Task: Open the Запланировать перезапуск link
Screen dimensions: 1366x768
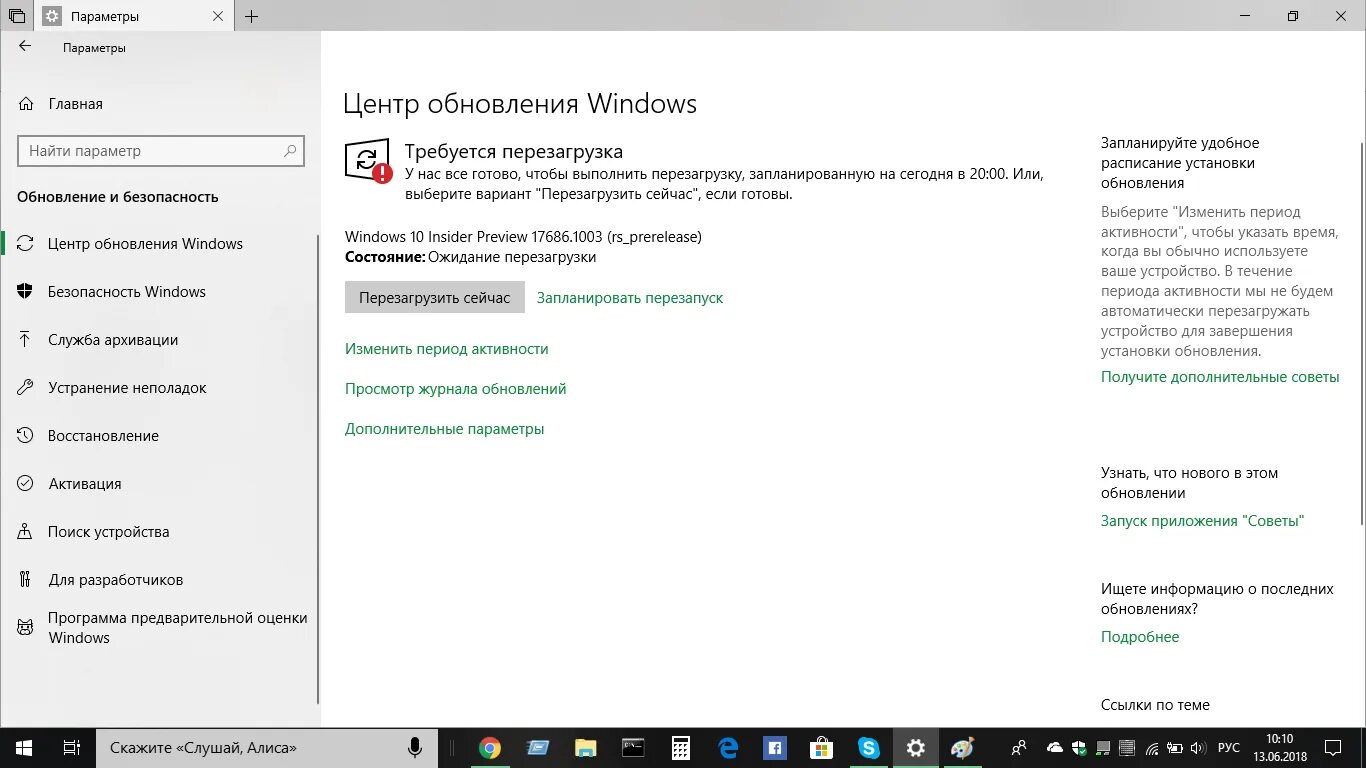Action: pyautogui.click(x=630, y=298)
